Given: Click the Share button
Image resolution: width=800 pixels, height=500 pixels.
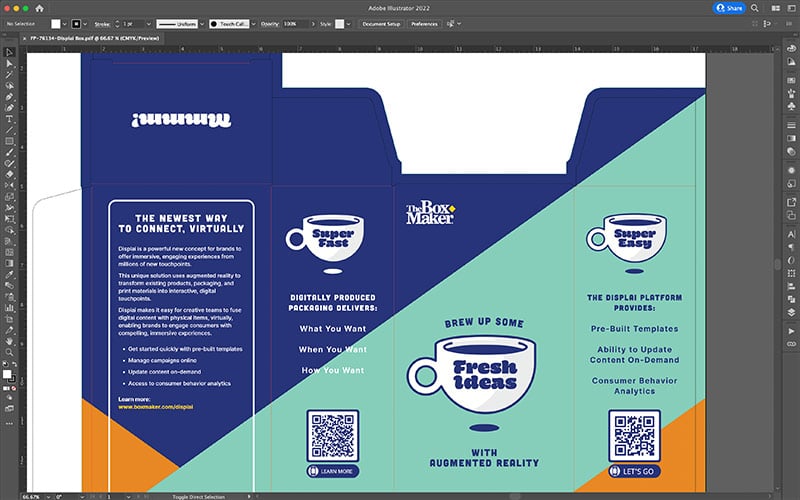Looking at the screenshot, I should pyautogui.click(x=729, y=8).
